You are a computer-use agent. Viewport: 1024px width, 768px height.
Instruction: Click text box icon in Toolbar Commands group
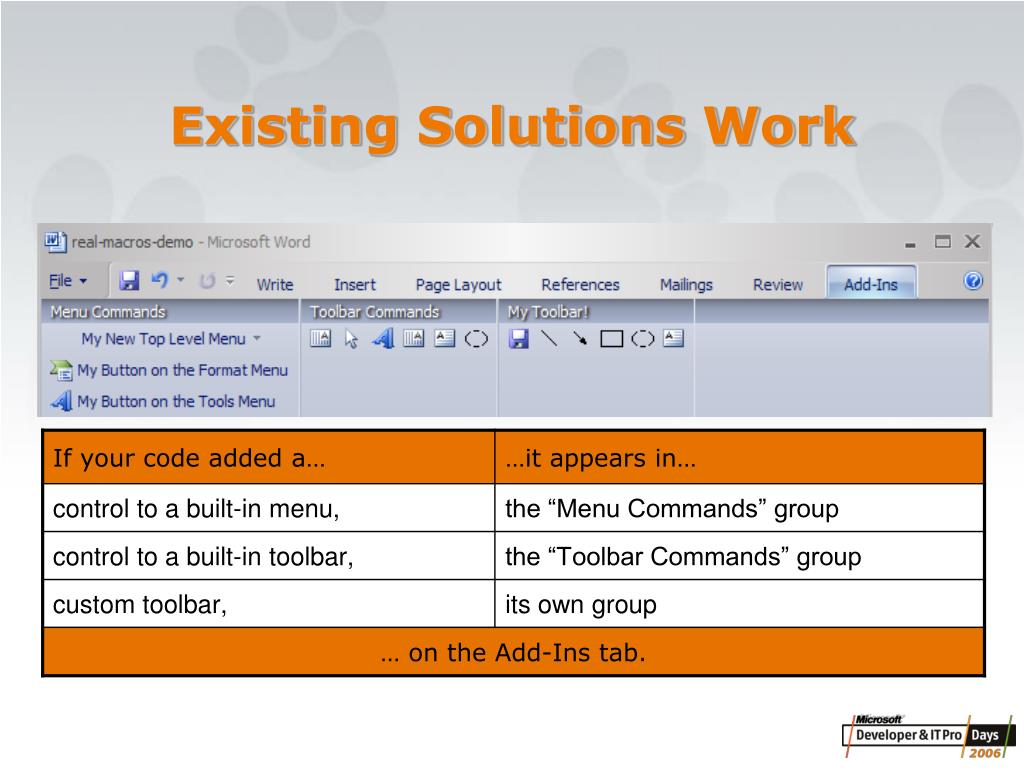click(x=445, y=338)
